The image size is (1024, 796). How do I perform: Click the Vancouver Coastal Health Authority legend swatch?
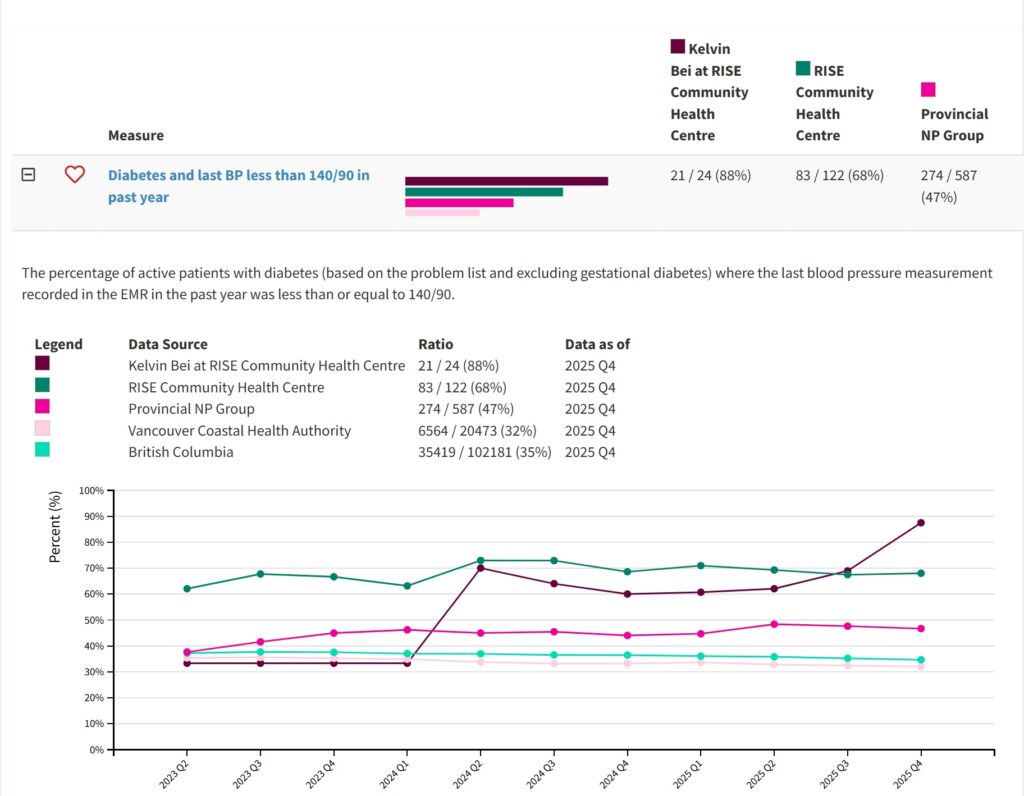tap(42, 429)
